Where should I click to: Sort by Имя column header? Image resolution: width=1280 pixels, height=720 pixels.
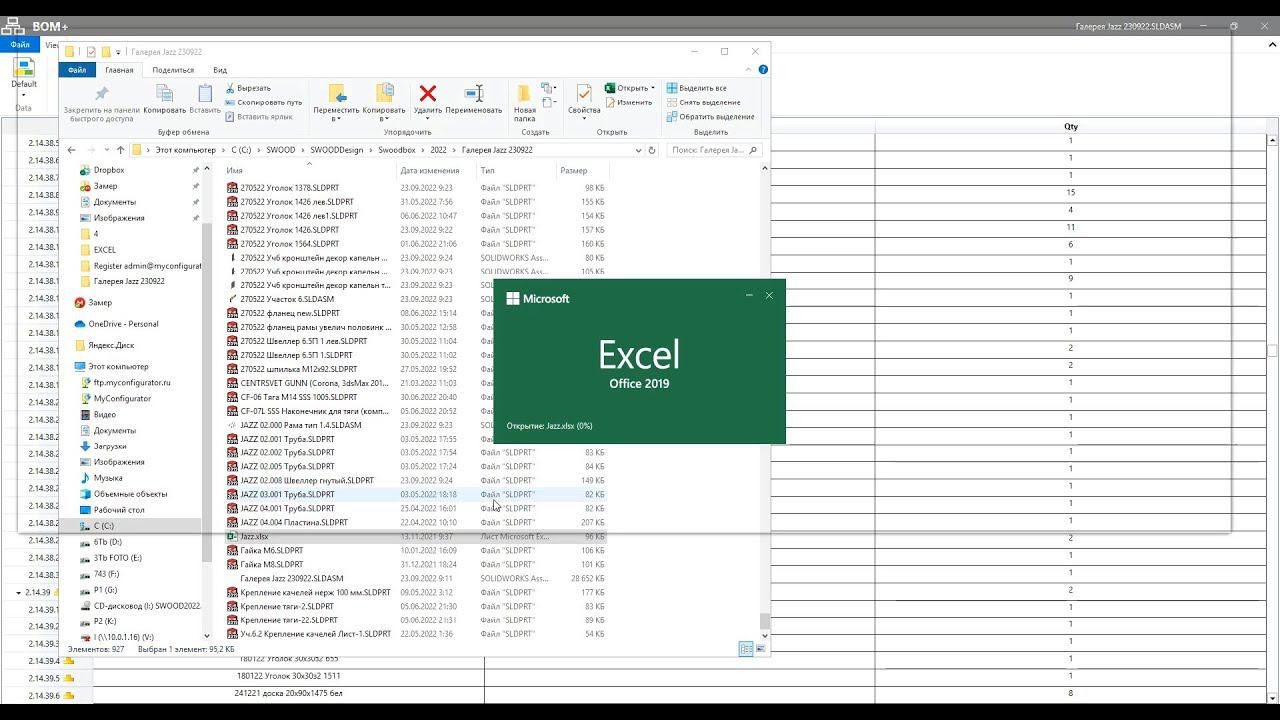tap(310, 170)
